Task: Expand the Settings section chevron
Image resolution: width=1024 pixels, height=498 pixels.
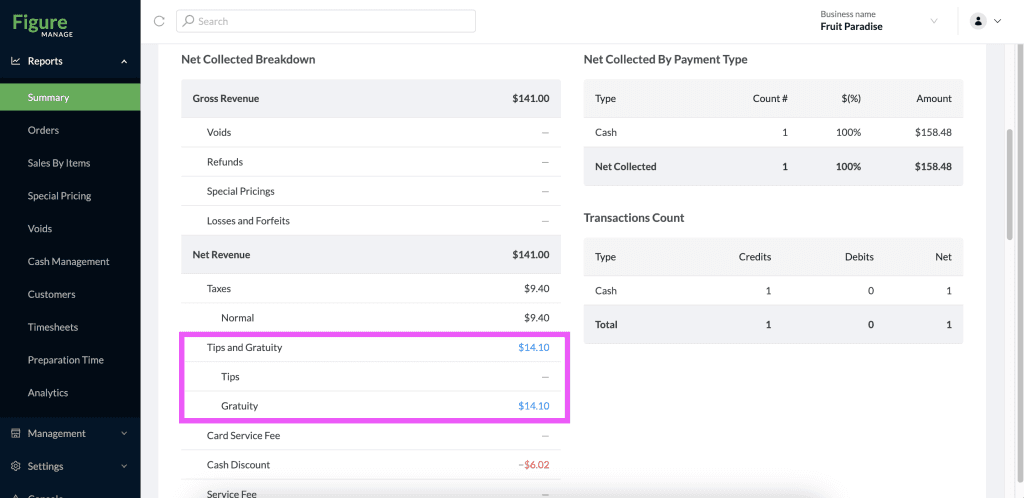Action: pyautogui.click(x=124, y=466)
